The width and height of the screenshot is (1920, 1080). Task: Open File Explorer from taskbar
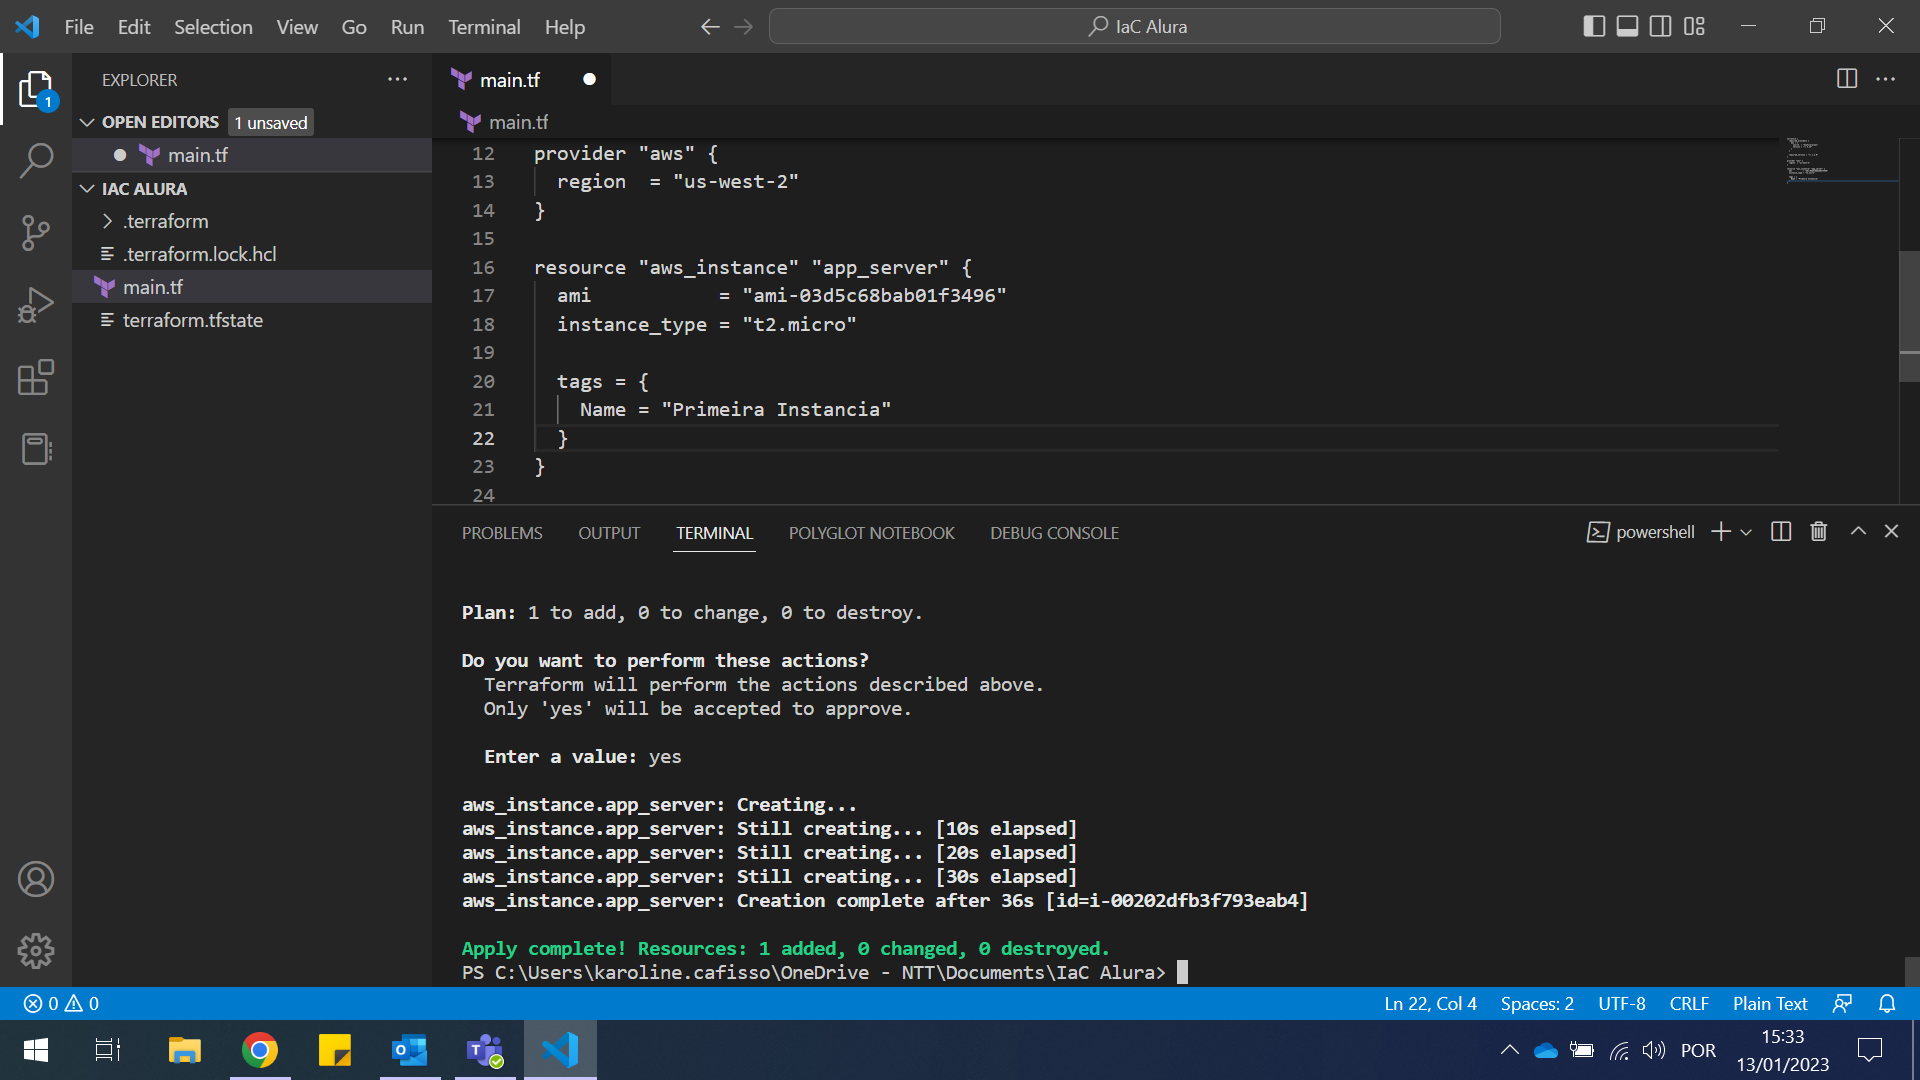tap(185, 1050)
